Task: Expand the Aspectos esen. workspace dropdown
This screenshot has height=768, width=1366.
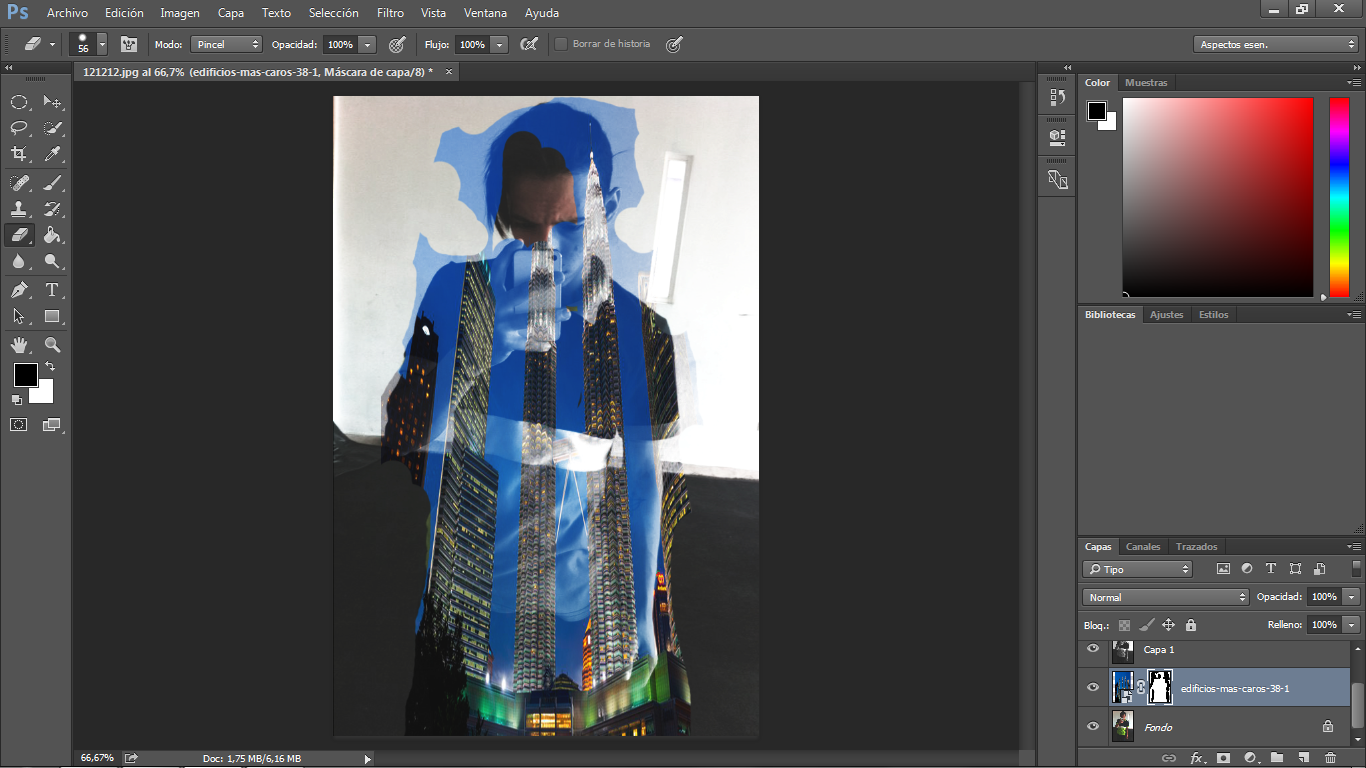Action: (1276, 44)
